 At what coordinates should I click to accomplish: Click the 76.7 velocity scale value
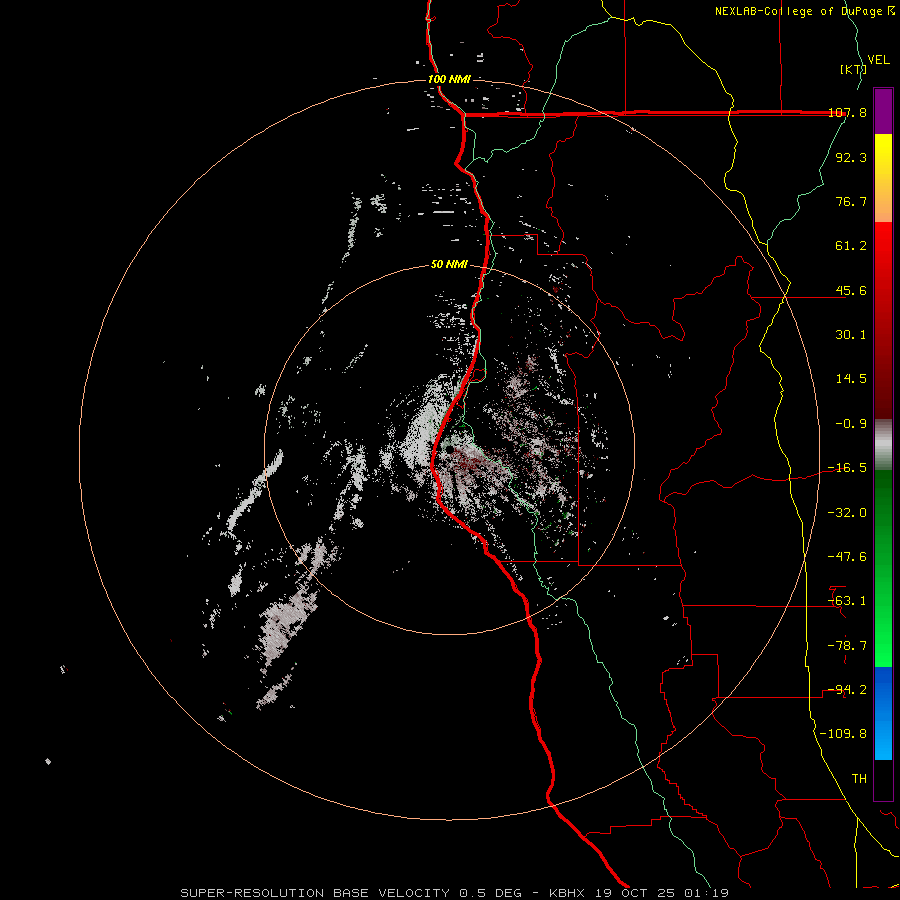[851, 201]
